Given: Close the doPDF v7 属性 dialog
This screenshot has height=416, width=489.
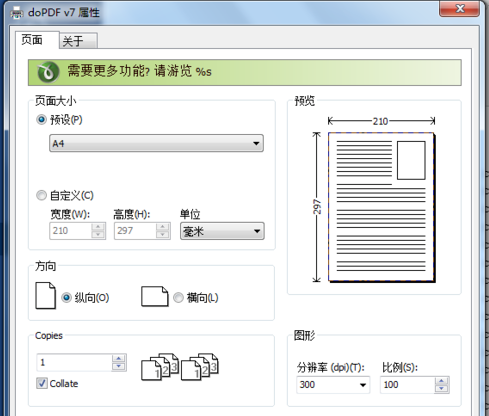Looking at the screenshot, I should (x=459, y=8).
